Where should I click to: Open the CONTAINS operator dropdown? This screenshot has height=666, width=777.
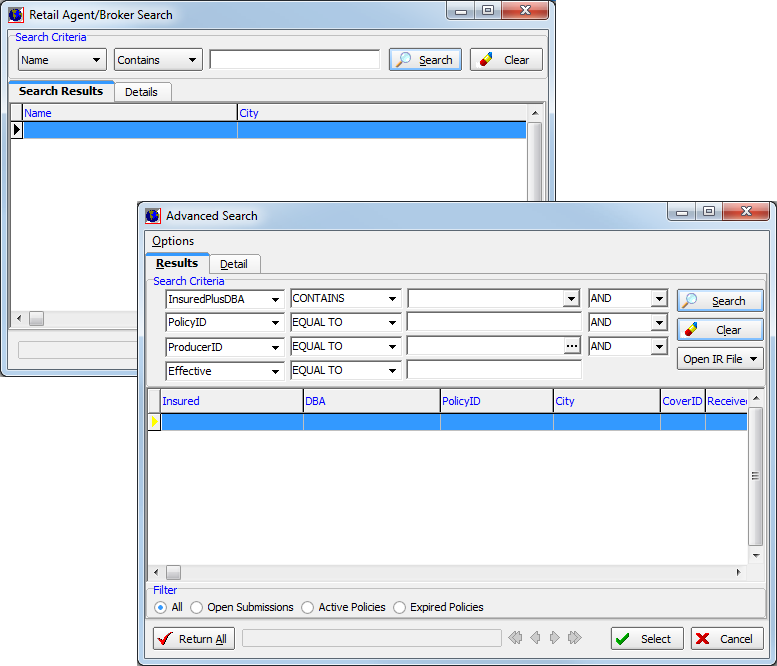coord(392,299)
